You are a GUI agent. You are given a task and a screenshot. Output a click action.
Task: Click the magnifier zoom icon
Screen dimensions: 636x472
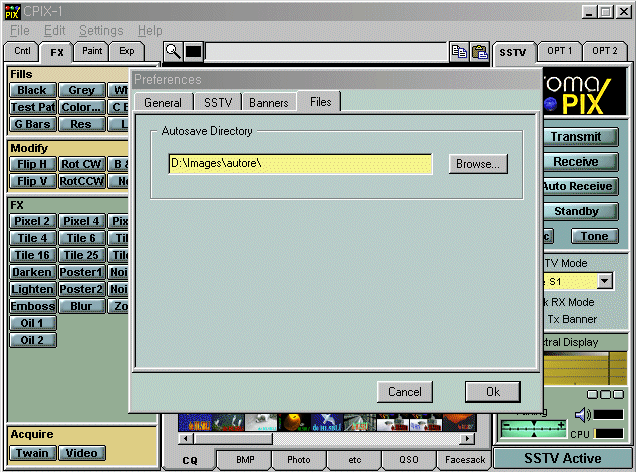173,52
